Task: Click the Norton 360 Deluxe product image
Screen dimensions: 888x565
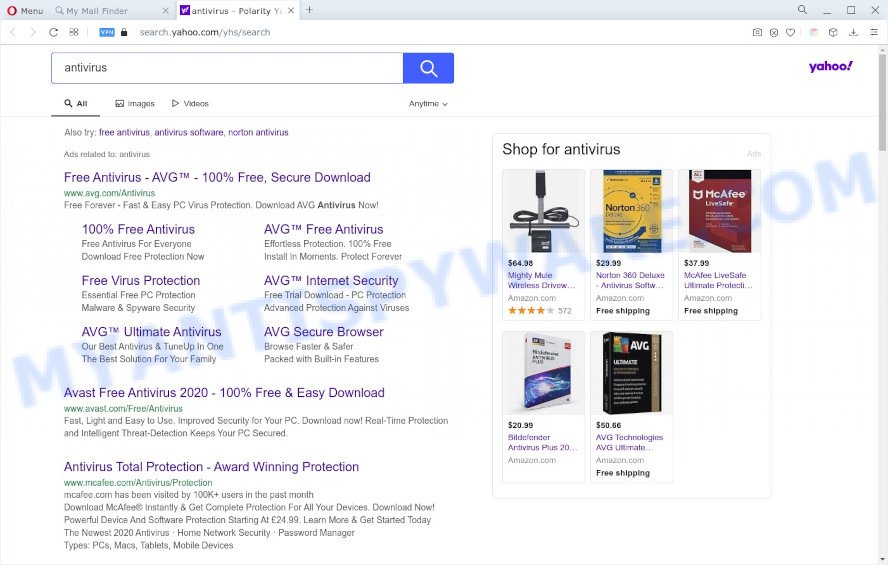Action: (631, 211)
